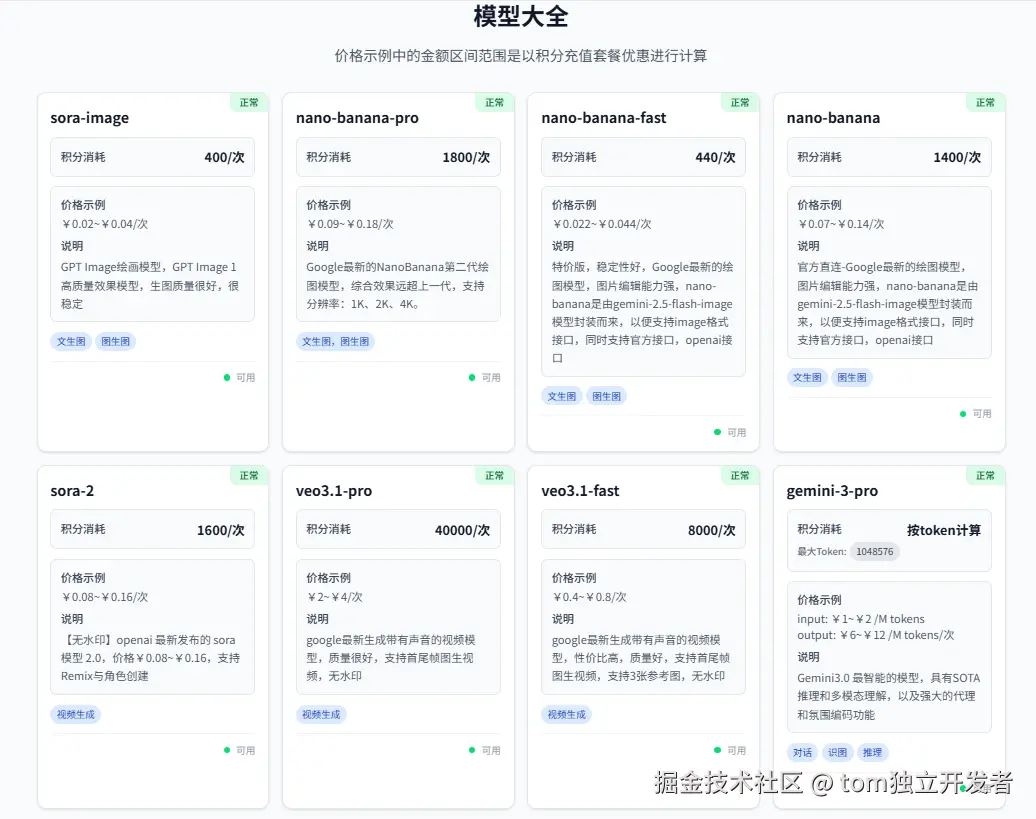Open the veo3.1-fast model title
This screenshot has height=819, width=1036.
coord(580,491)
